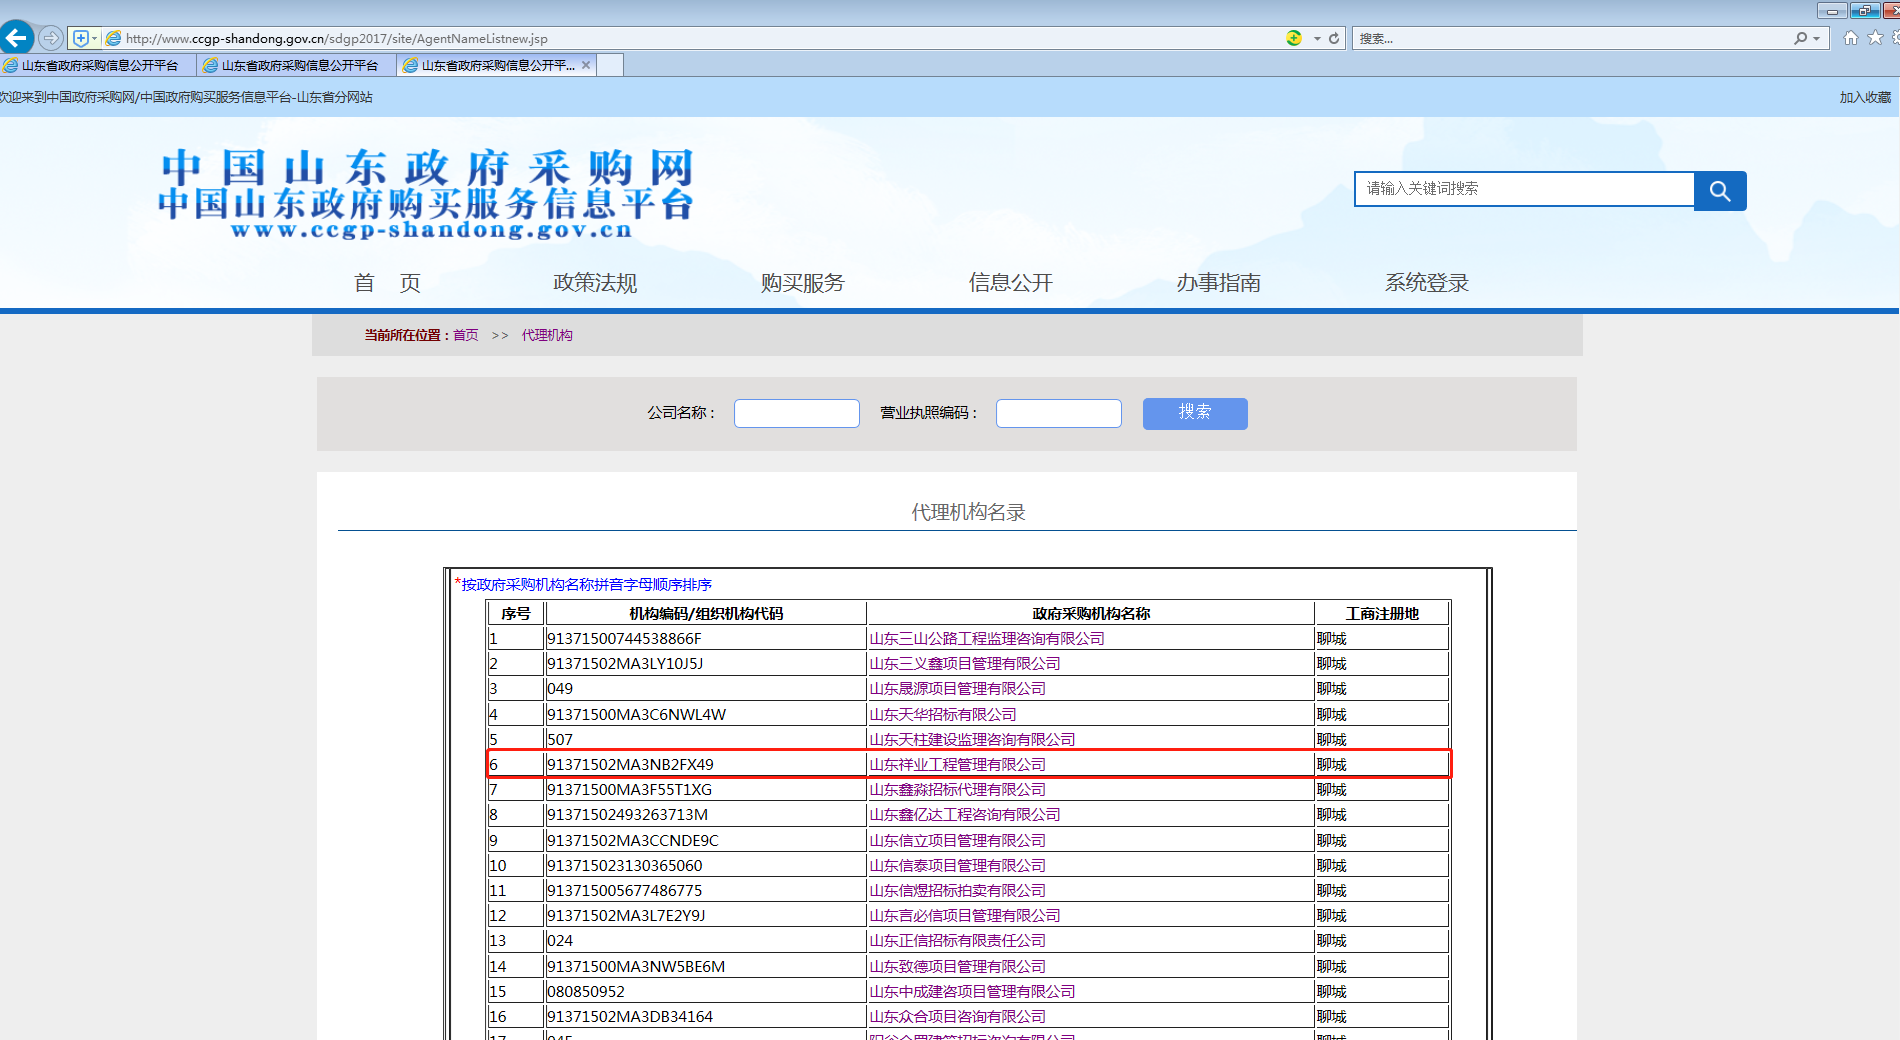Select code cell 91371502MA3LY10J5J

tap(706, 664)
